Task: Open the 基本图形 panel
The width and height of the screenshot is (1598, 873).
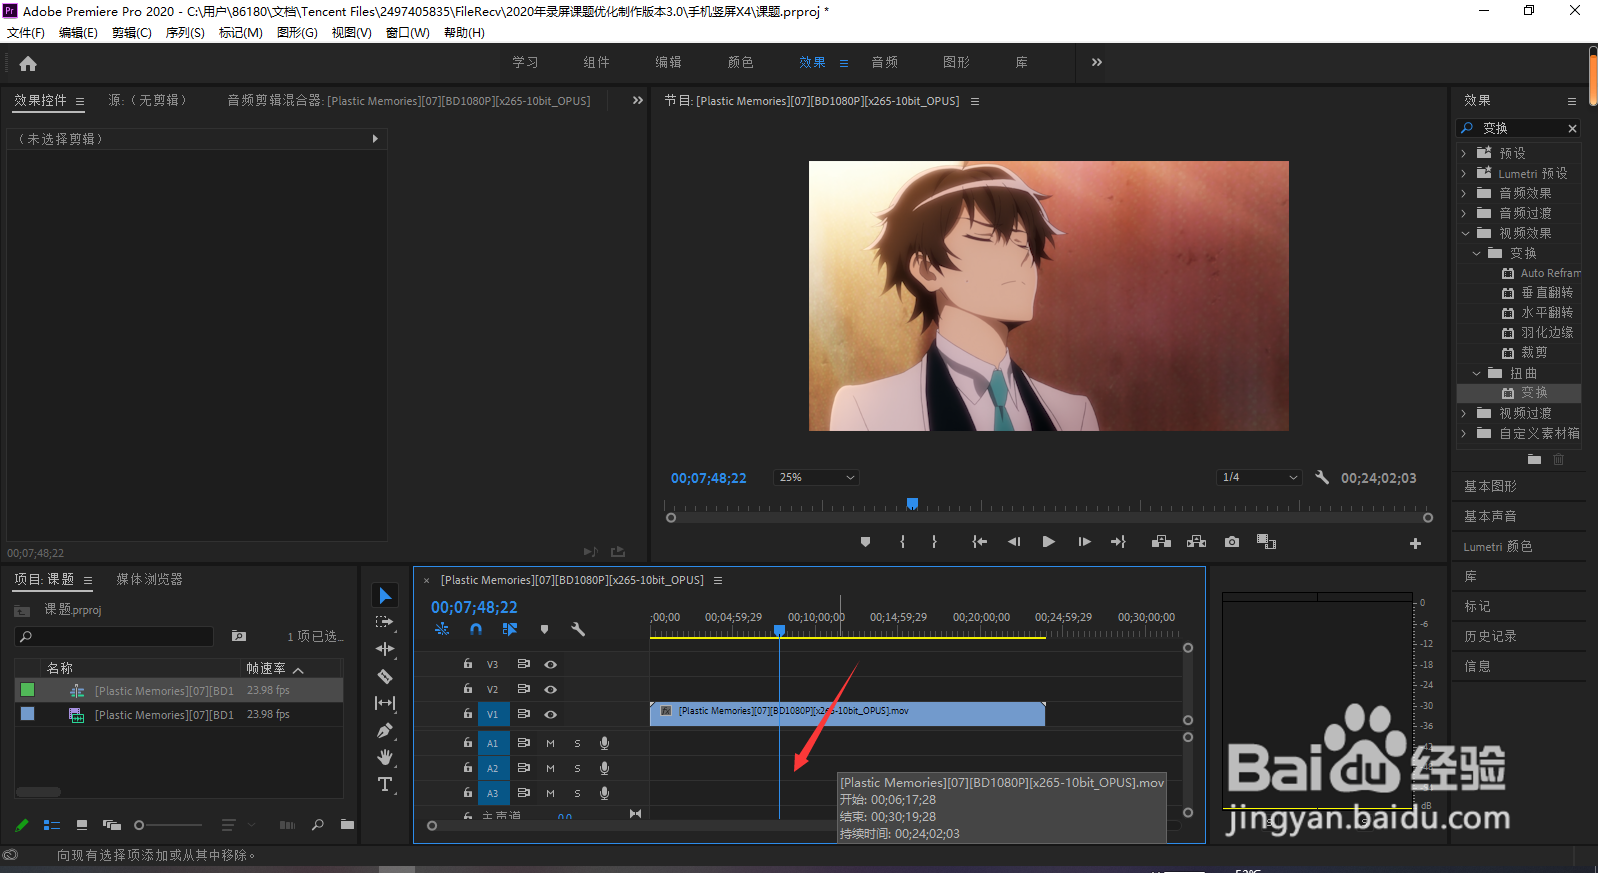Action: (1490, 486)
